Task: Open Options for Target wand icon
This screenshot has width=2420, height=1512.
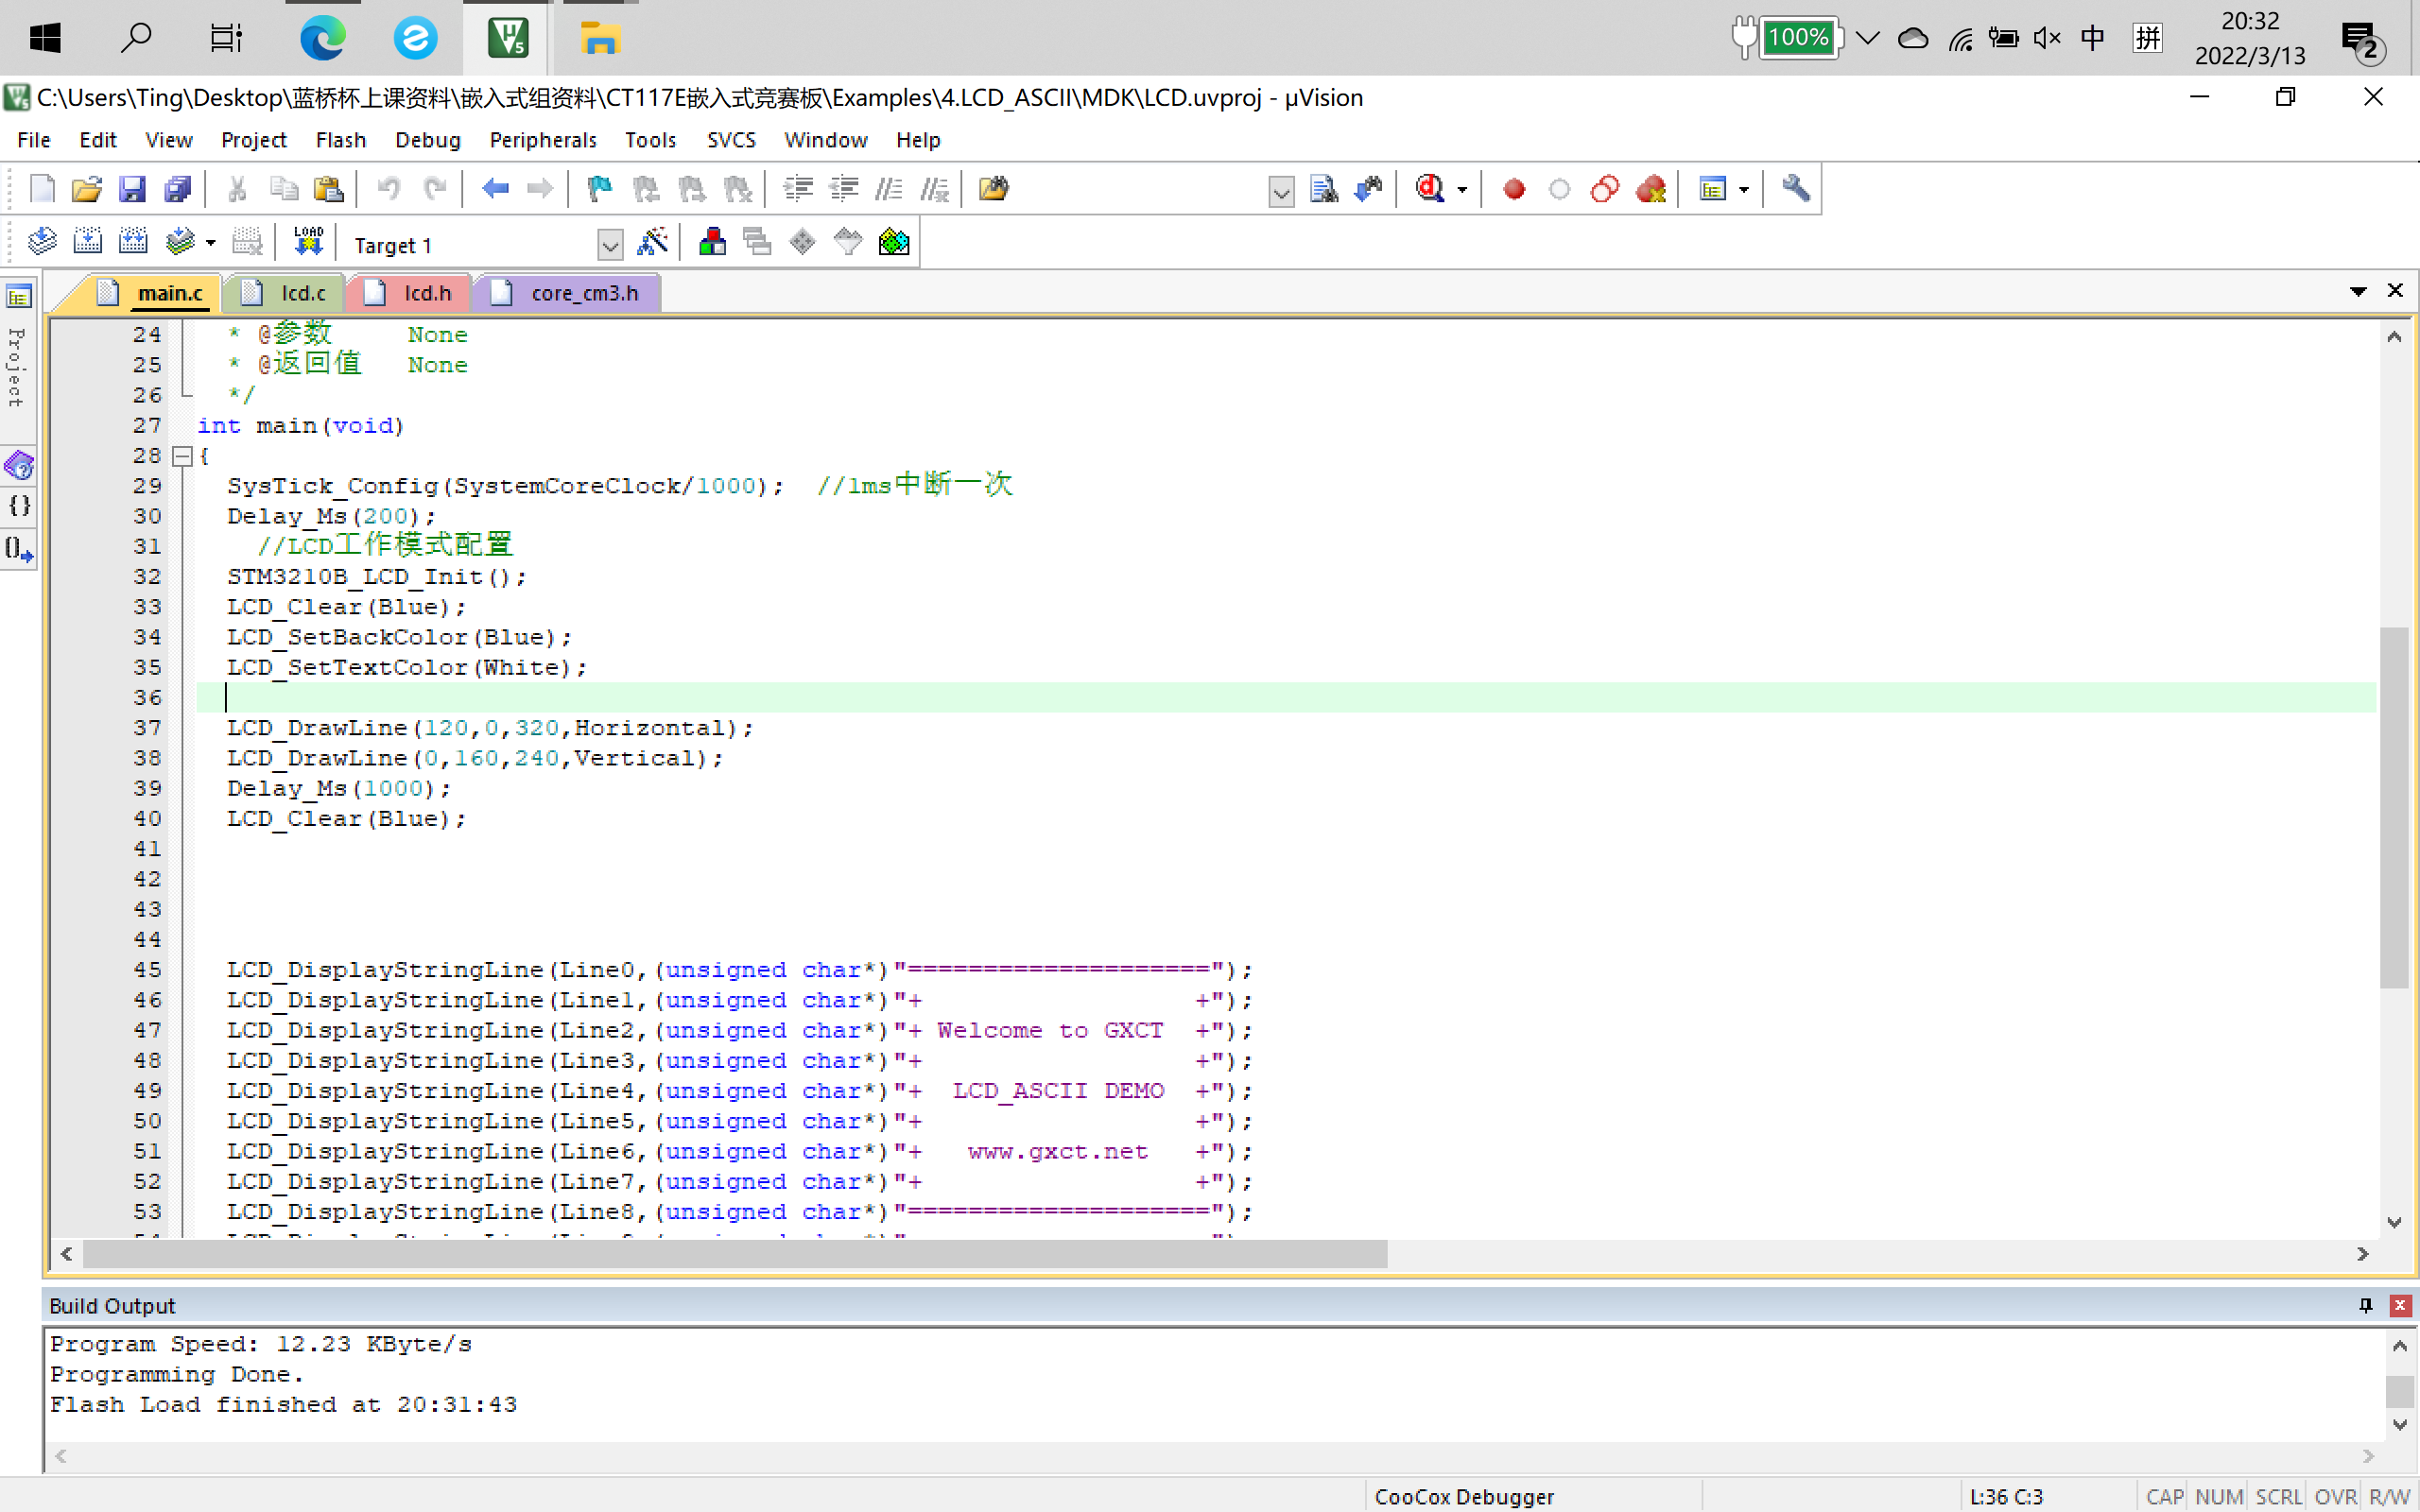Action: point(652,243)
